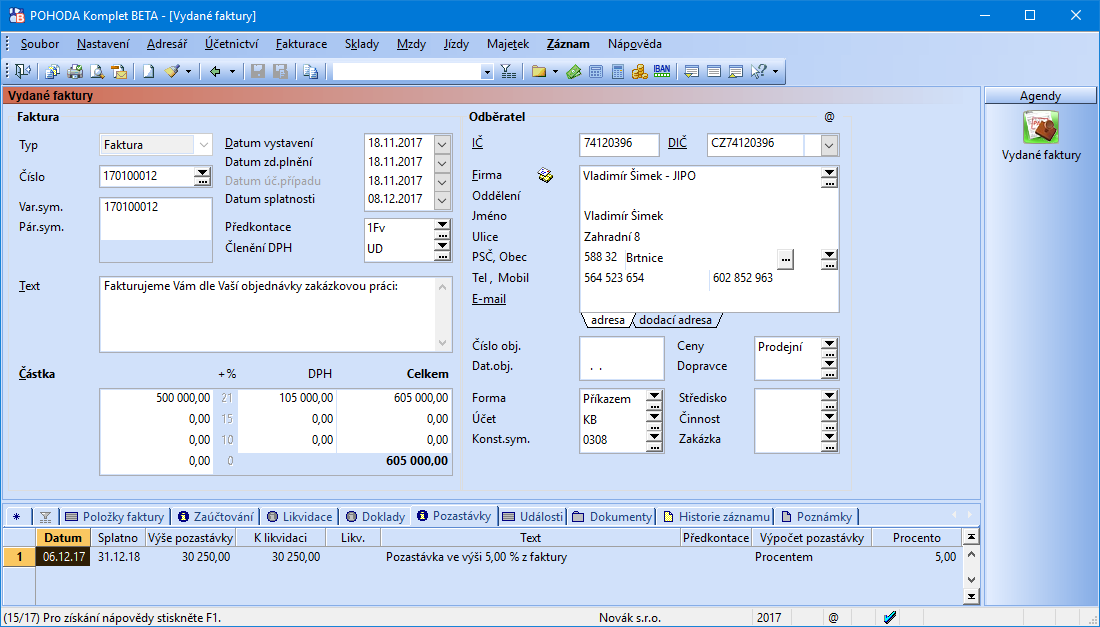Expand the DIČ dropdown arrow

tap(829, 145)
